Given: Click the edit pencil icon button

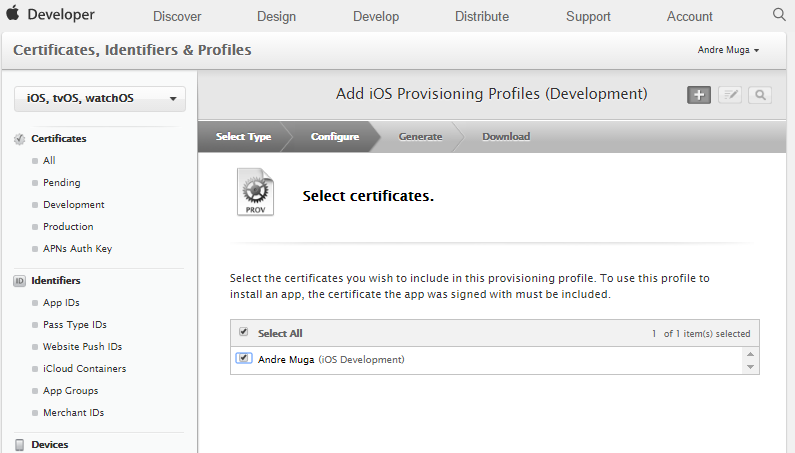Looking at the screenshot, I should 730,95.
